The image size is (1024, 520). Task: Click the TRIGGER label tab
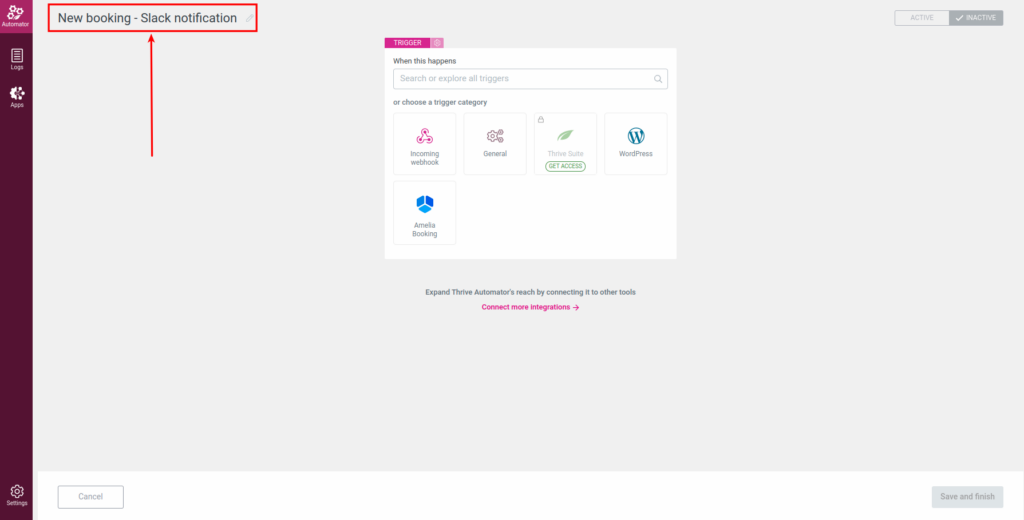(x=407, y=43)
